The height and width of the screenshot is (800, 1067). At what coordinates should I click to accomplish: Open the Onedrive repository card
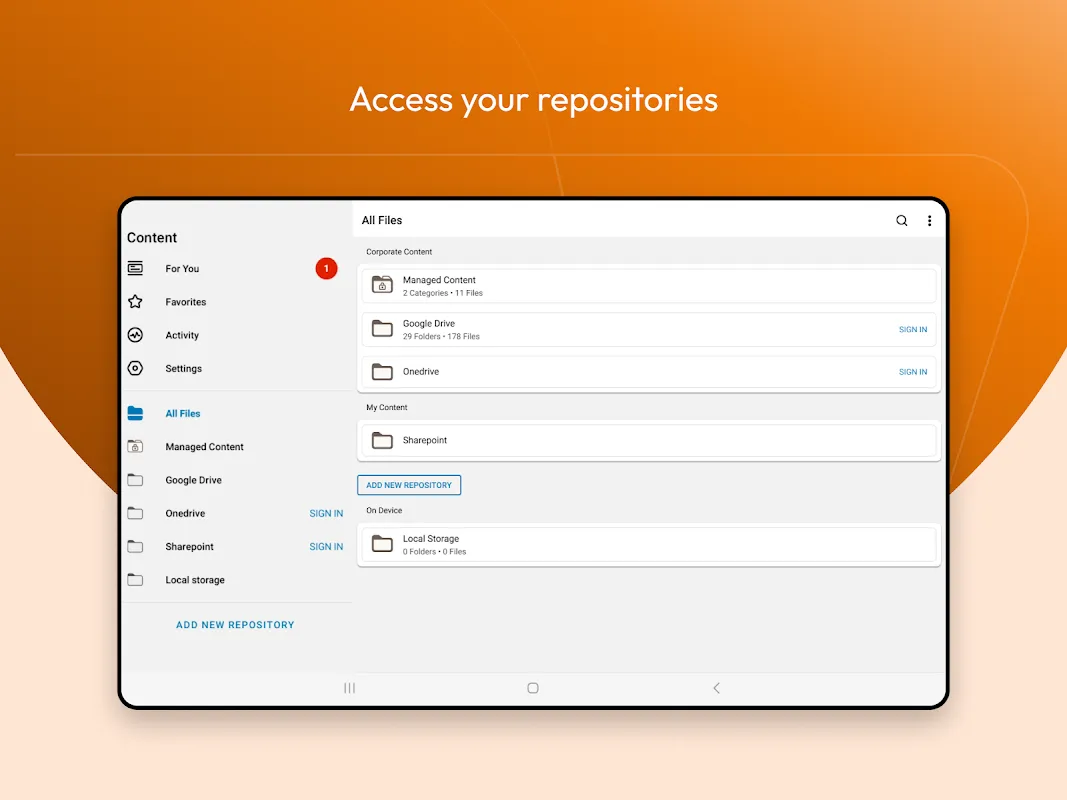pos(649,371)
